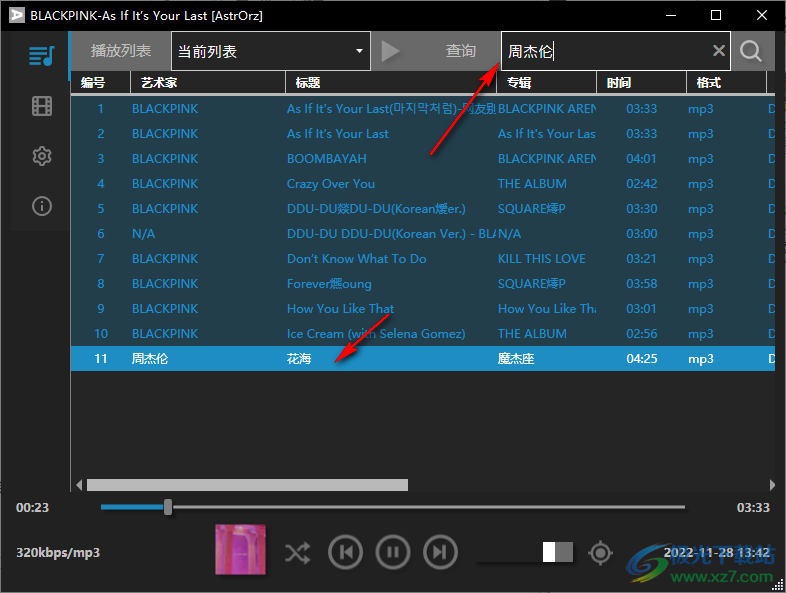Screen dimensions: 786x593
Task: Click the 03:33 total time label by progress bar
Action: click(753, 507)
